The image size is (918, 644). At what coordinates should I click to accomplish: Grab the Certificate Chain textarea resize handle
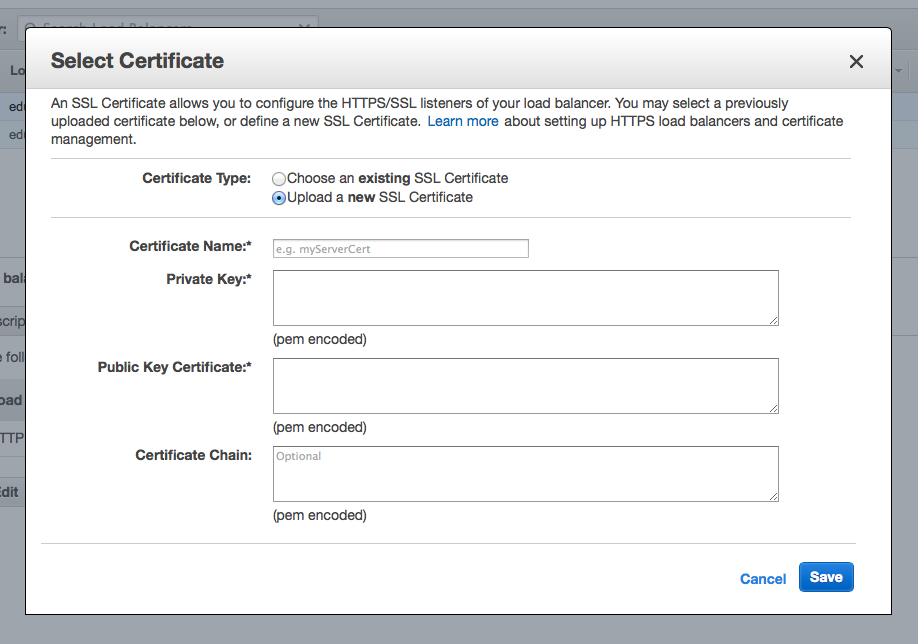773,496
